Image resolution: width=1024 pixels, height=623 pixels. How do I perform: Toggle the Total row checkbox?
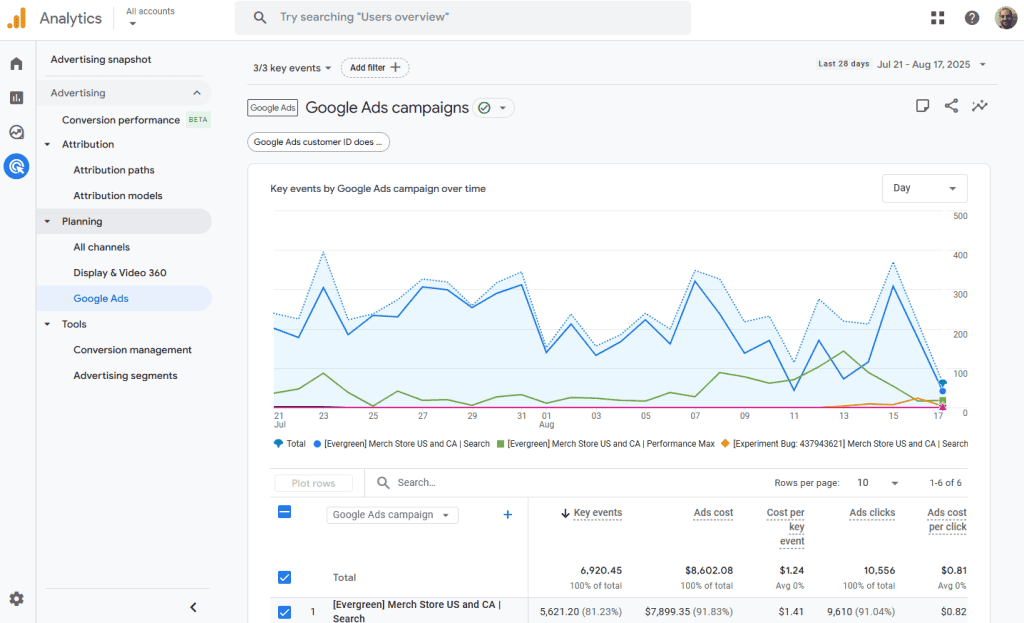click(x=284, y=577)
